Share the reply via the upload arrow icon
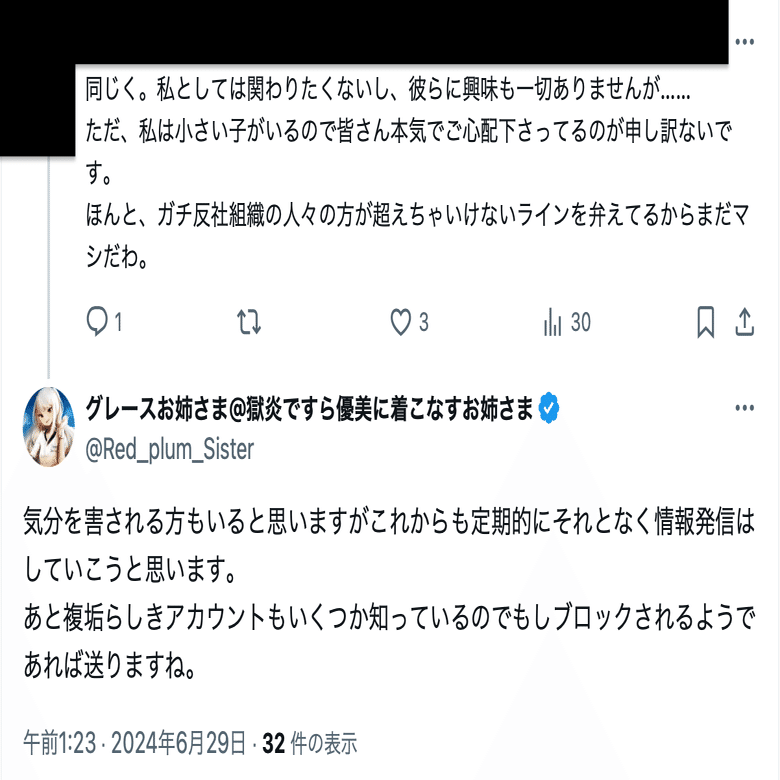780x780 pixels. (x=744, y=322)
